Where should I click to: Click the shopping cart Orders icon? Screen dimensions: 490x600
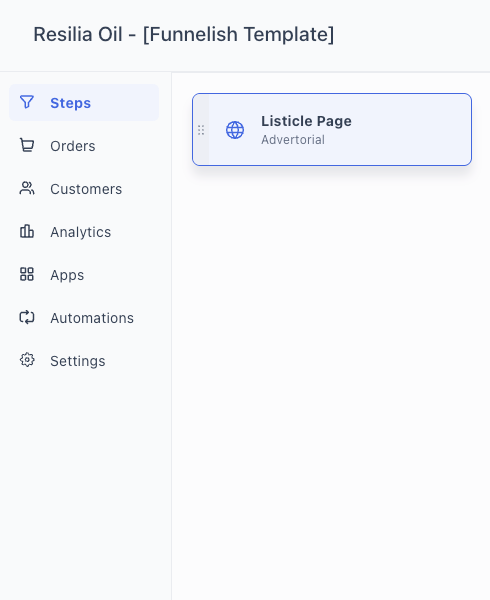(x=27, y=145)
